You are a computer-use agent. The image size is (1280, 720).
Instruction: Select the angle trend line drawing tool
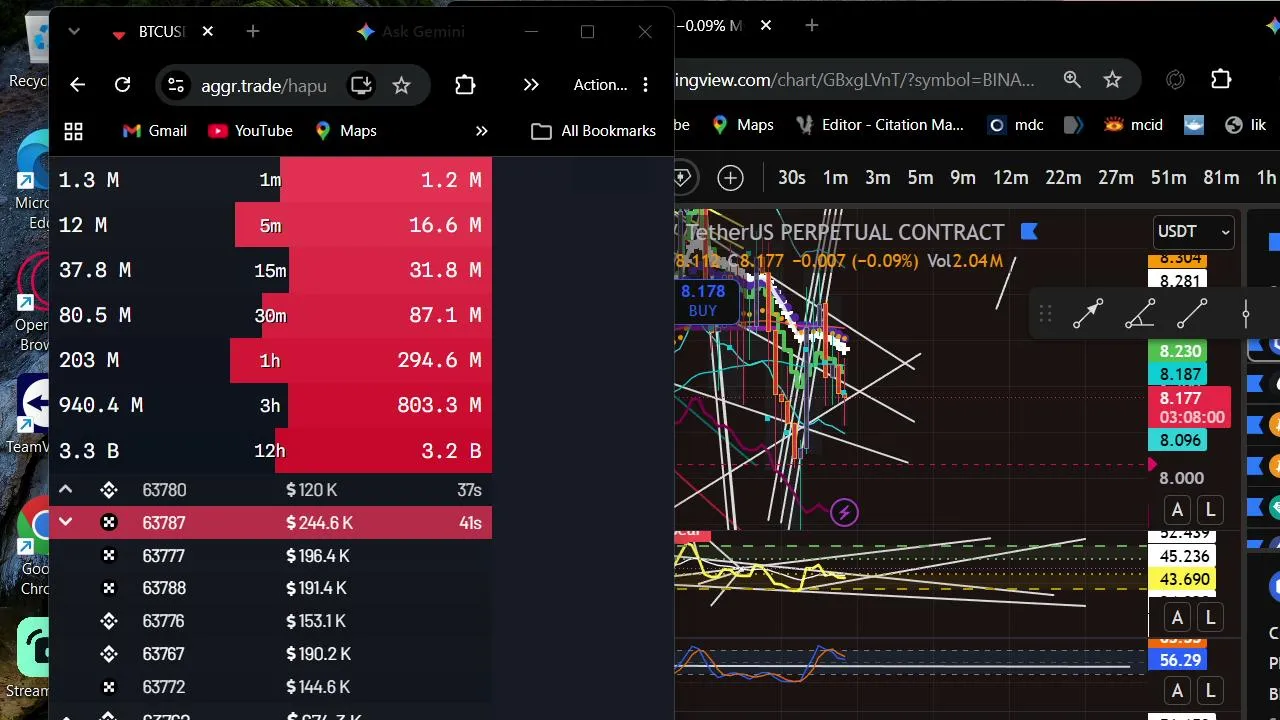click(1140, 315)
